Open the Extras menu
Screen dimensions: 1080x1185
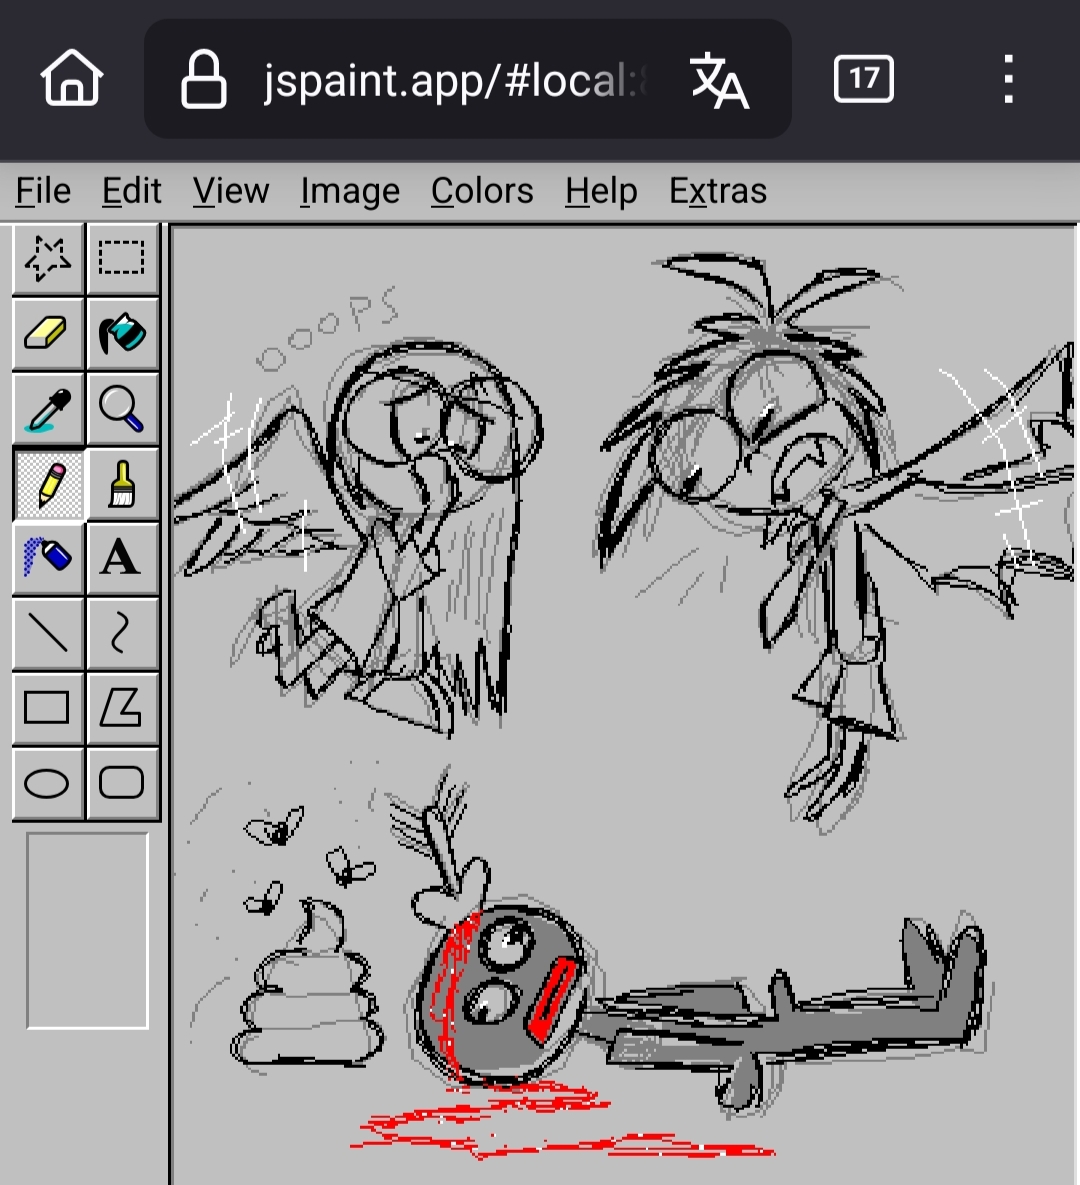718,190
